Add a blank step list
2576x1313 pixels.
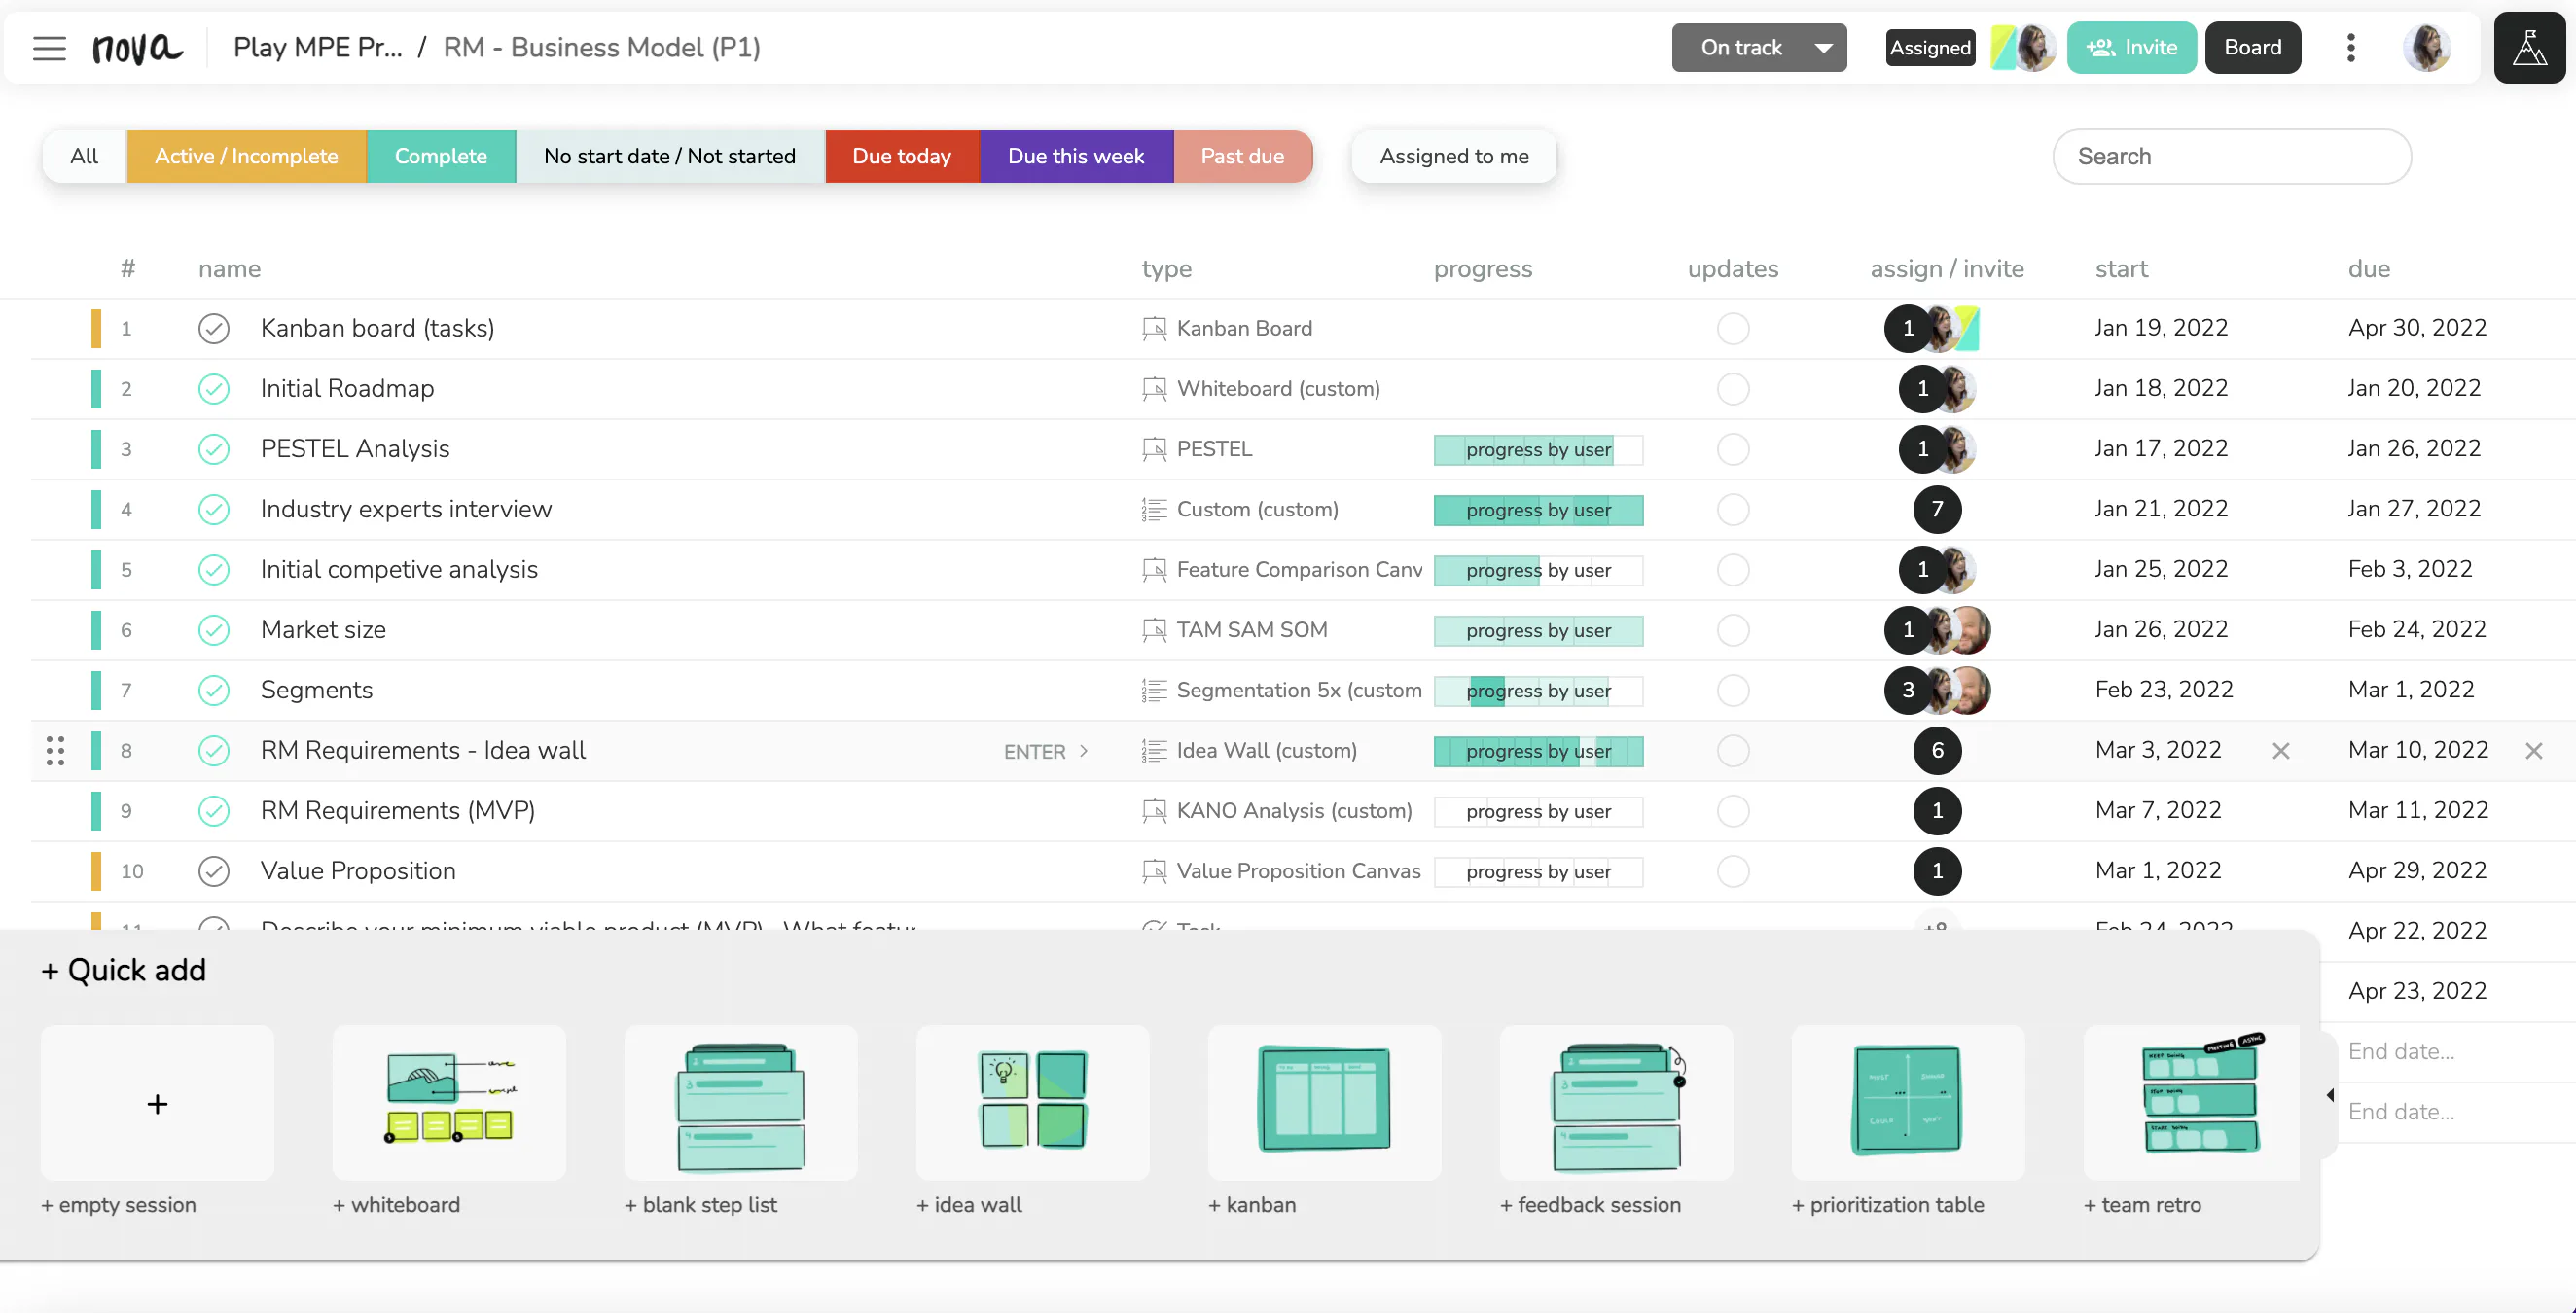741,1102
